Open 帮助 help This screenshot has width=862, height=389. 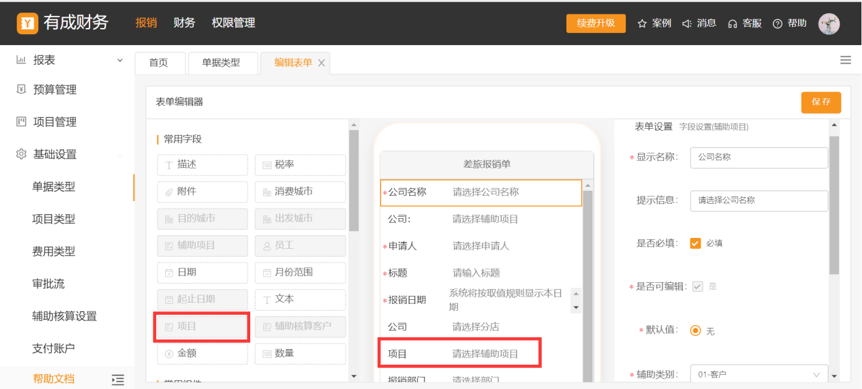(x=789, y=24)
